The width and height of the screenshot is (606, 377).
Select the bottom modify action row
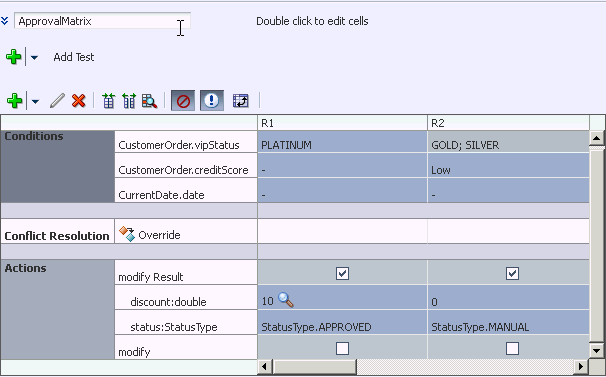point(186,348)
